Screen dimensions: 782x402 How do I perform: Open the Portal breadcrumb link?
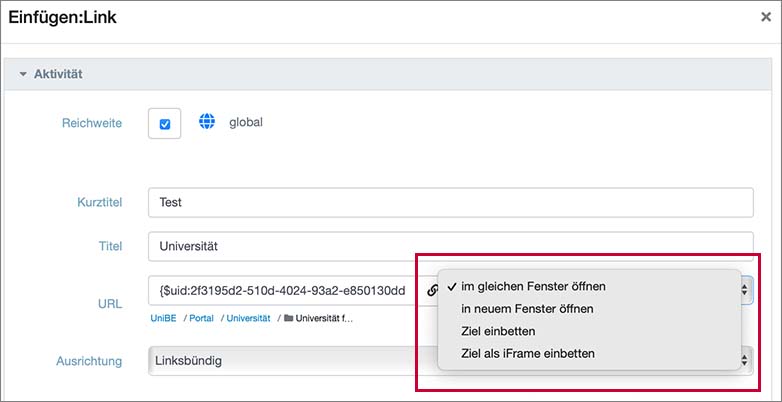[201, 318]
